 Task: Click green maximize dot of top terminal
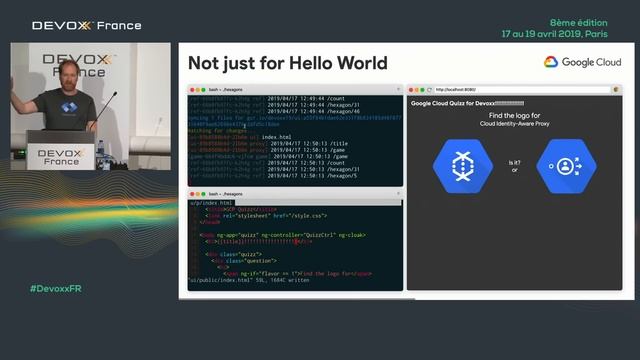point(203,90)
